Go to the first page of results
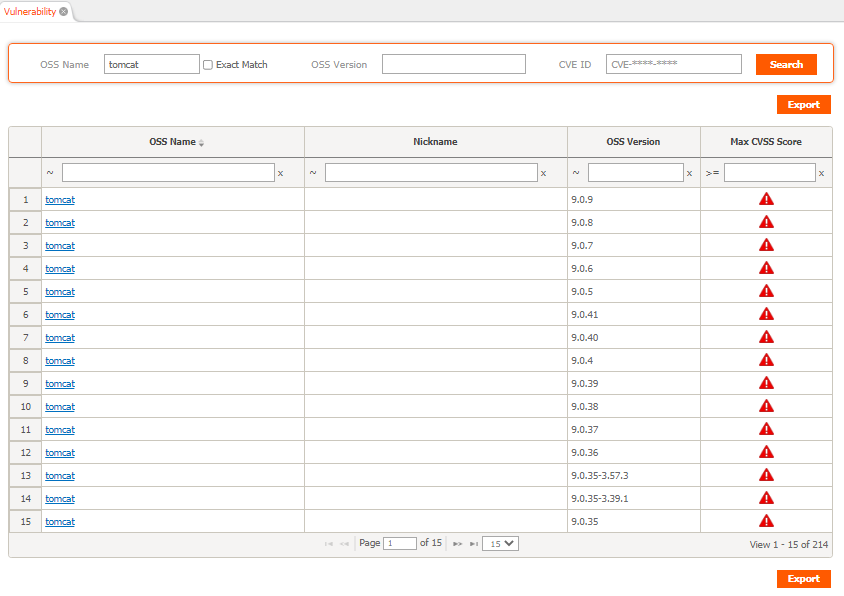Screen dimensions: 844x596 [328, 544]
